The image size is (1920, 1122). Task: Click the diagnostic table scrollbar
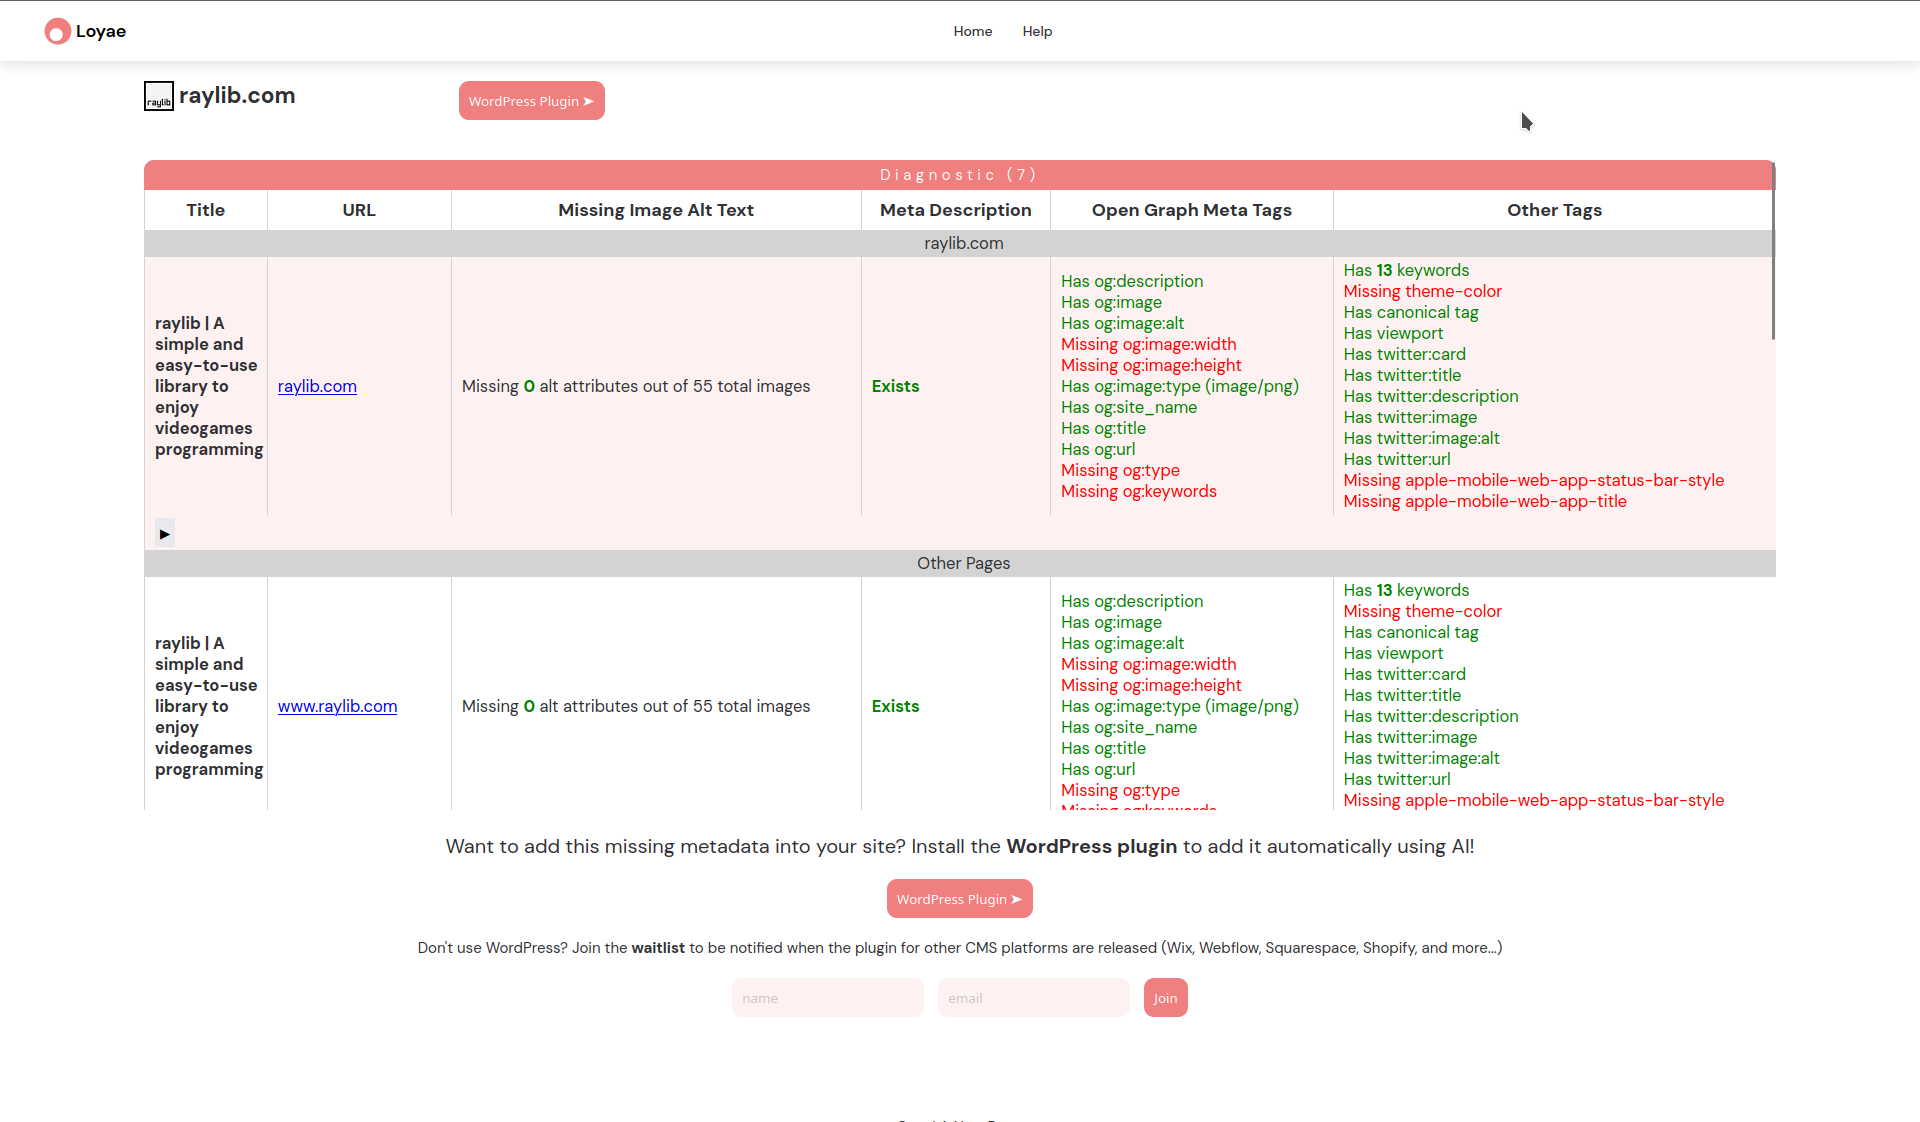coord(1773,252)
